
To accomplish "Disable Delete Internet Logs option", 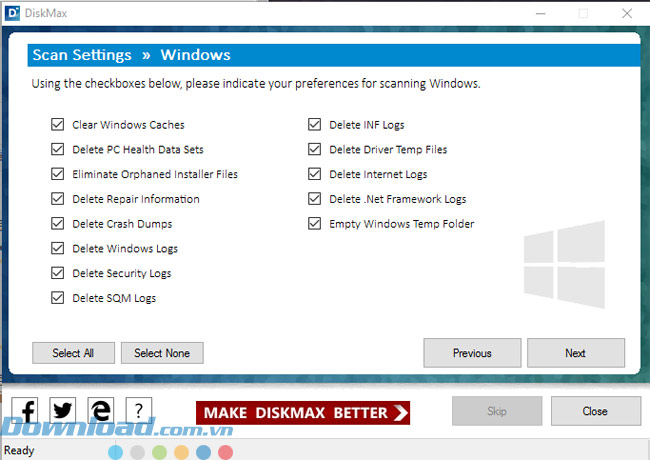I will [x=315, y=174].
